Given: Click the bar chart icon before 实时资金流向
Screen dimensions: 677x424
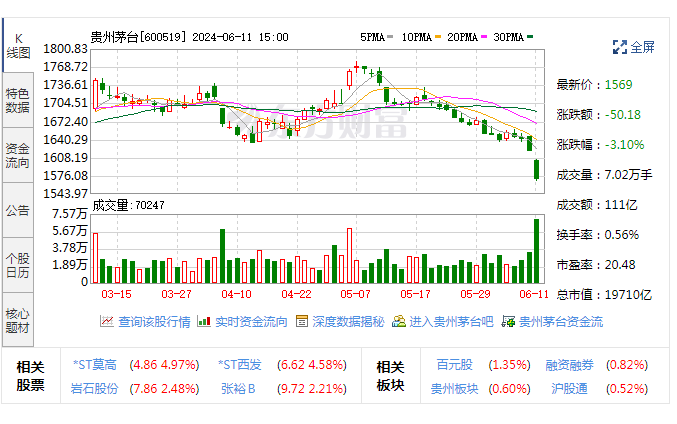Looking at the screenshot, I should (204, 321).
